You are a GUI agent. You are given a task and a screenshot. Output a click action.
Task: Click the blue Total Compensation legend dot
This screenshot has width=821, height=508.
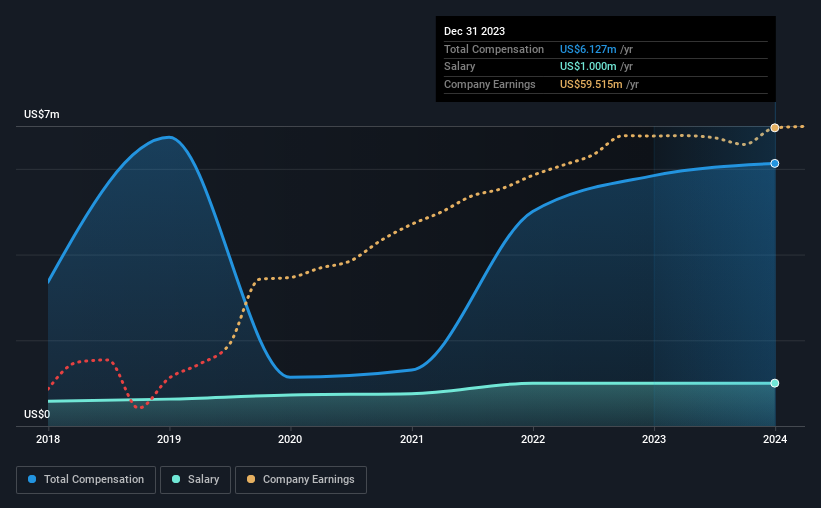pos(32,479)
